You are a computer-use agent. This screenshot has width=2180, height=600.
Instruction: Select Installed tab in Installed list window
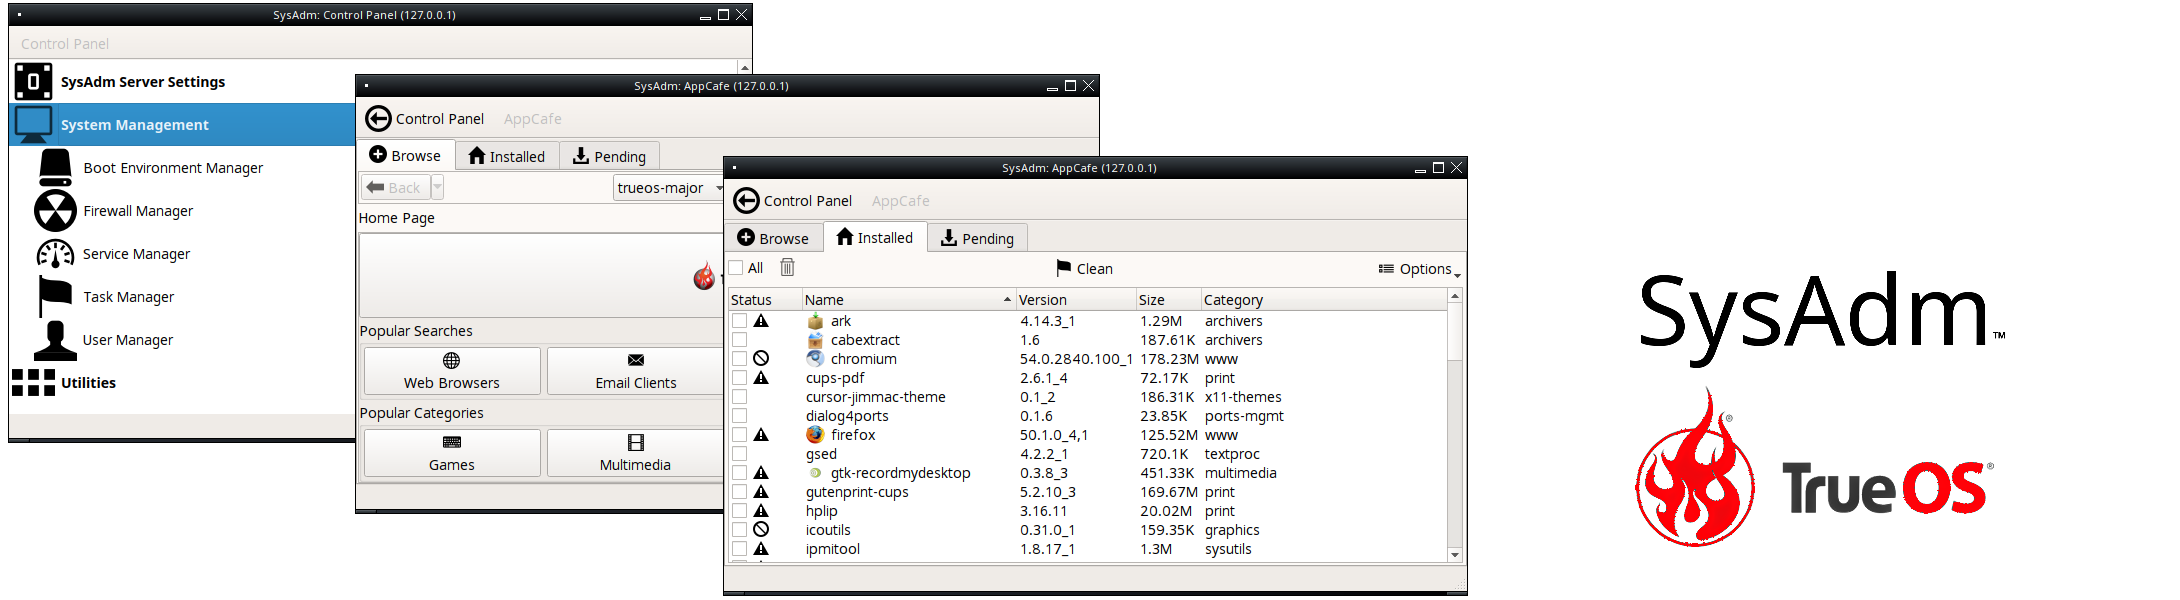875,237
